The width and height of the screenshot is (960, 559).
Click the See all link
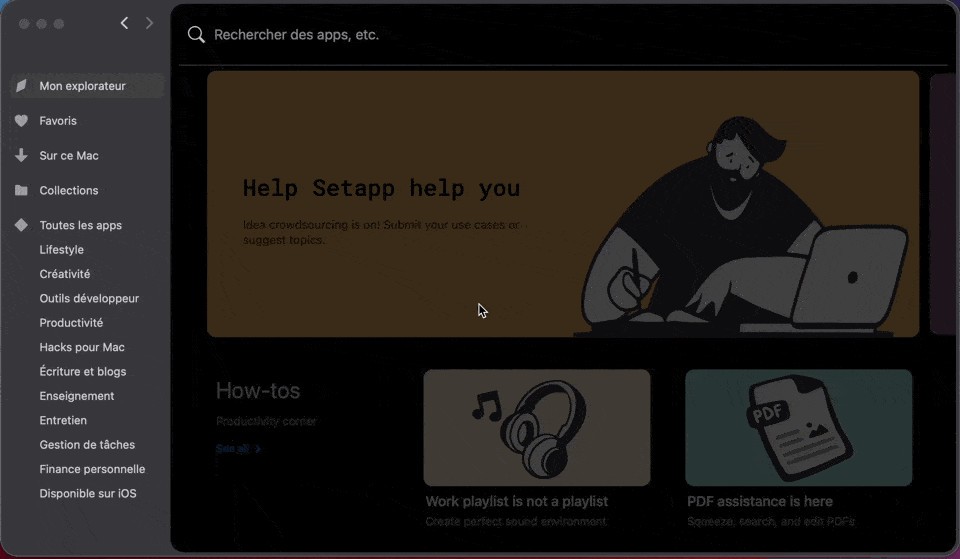click(x=238, y=449)
